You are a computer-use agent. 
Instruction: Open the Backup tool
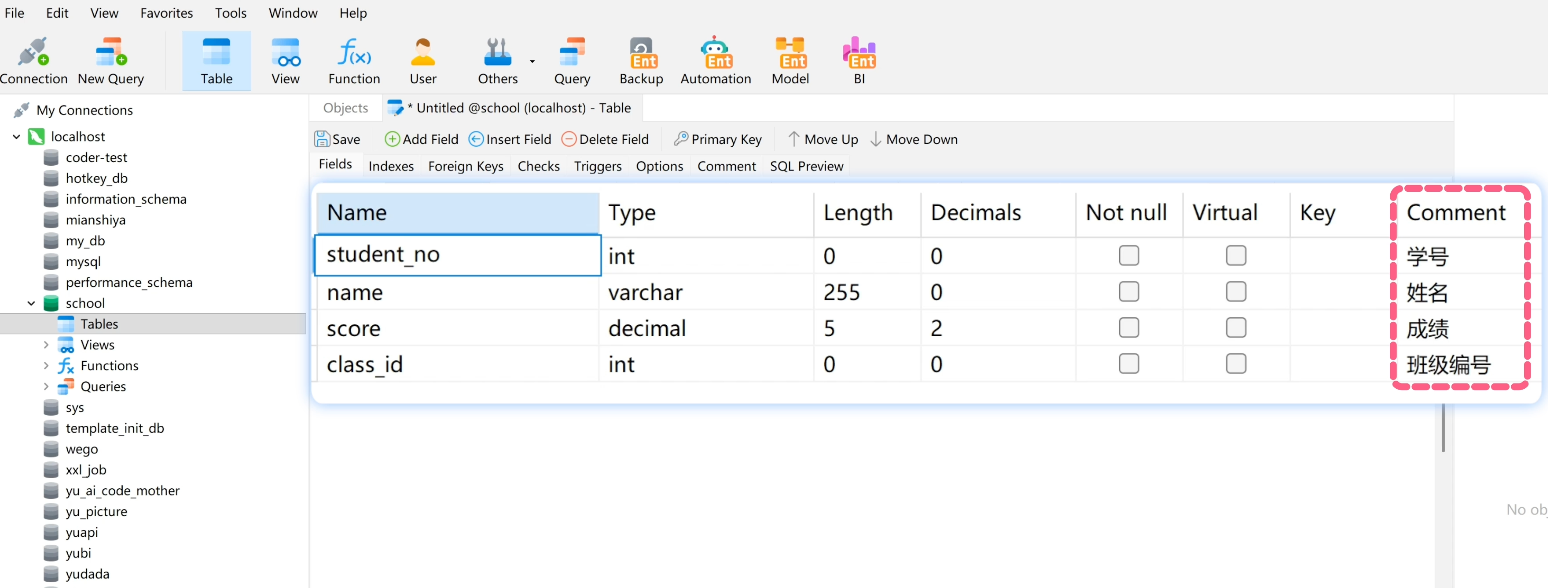pyautogui.click(x=641, y=60)
